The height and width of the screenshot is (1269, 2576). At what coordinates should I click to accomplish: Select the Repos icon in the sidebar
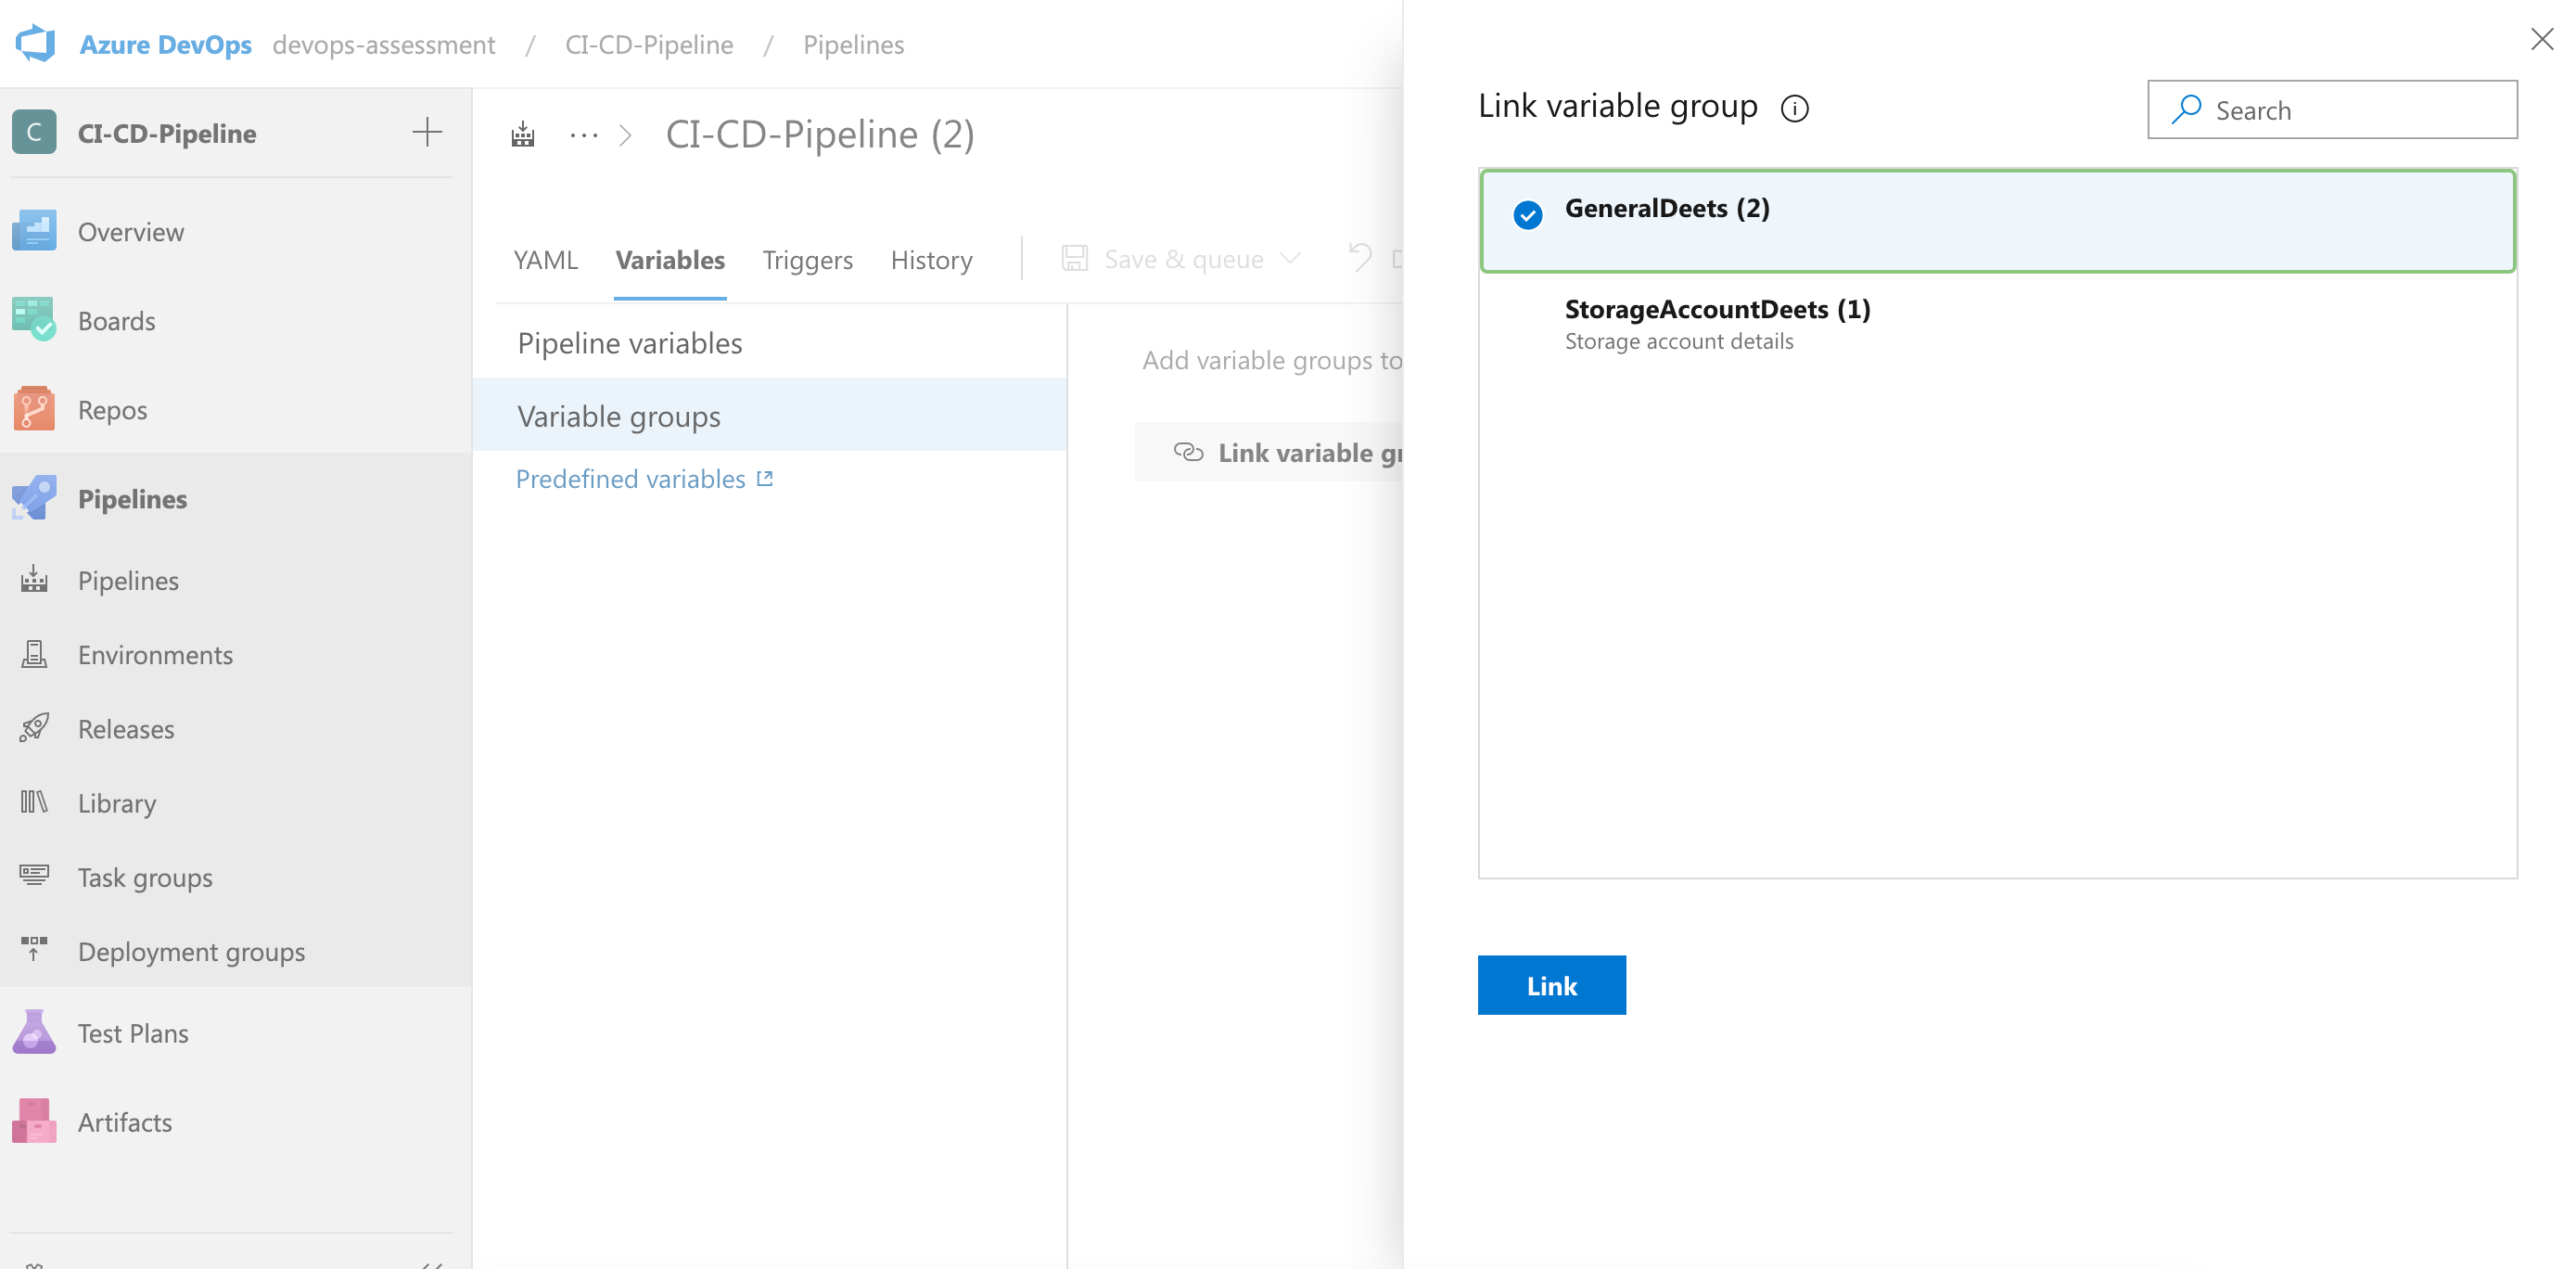click(33, 409)
